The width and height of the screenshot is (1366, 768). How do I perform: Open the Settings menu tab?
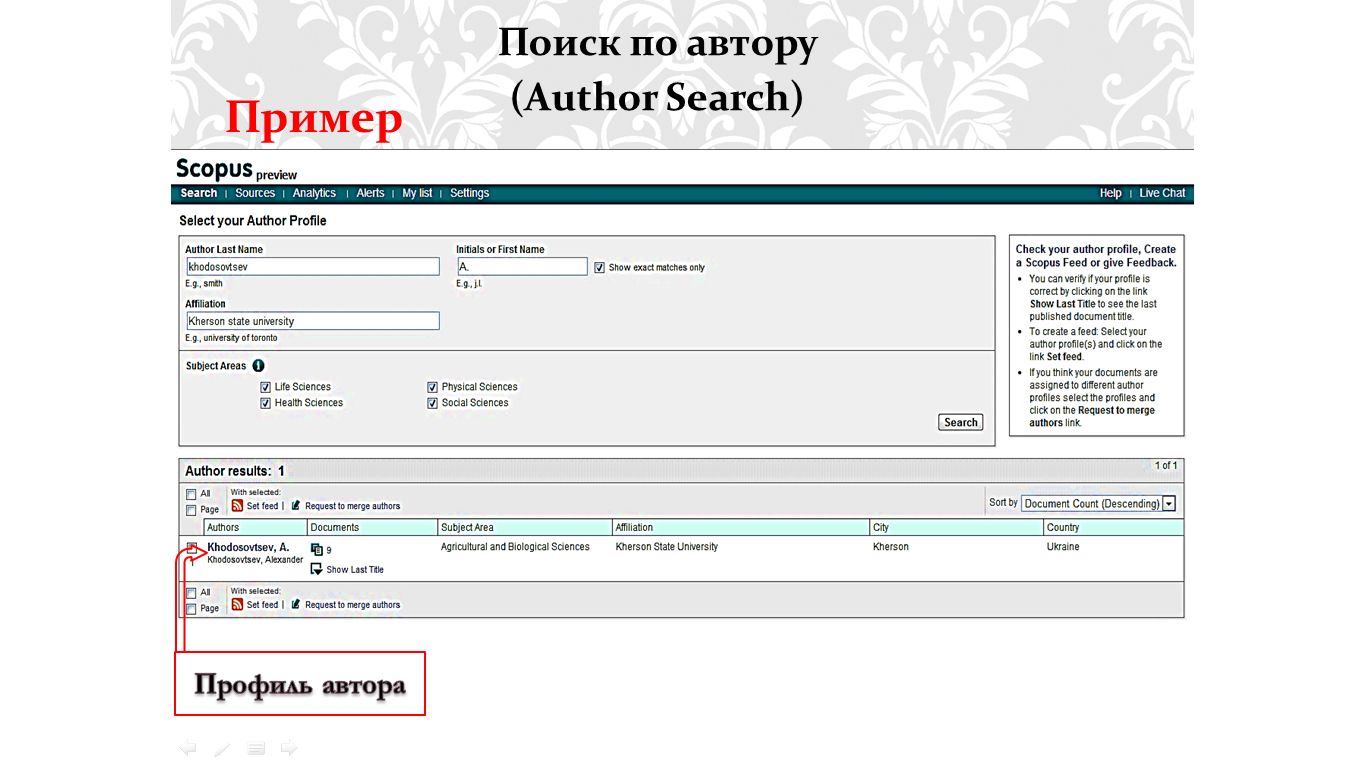(x=469, y=193)
